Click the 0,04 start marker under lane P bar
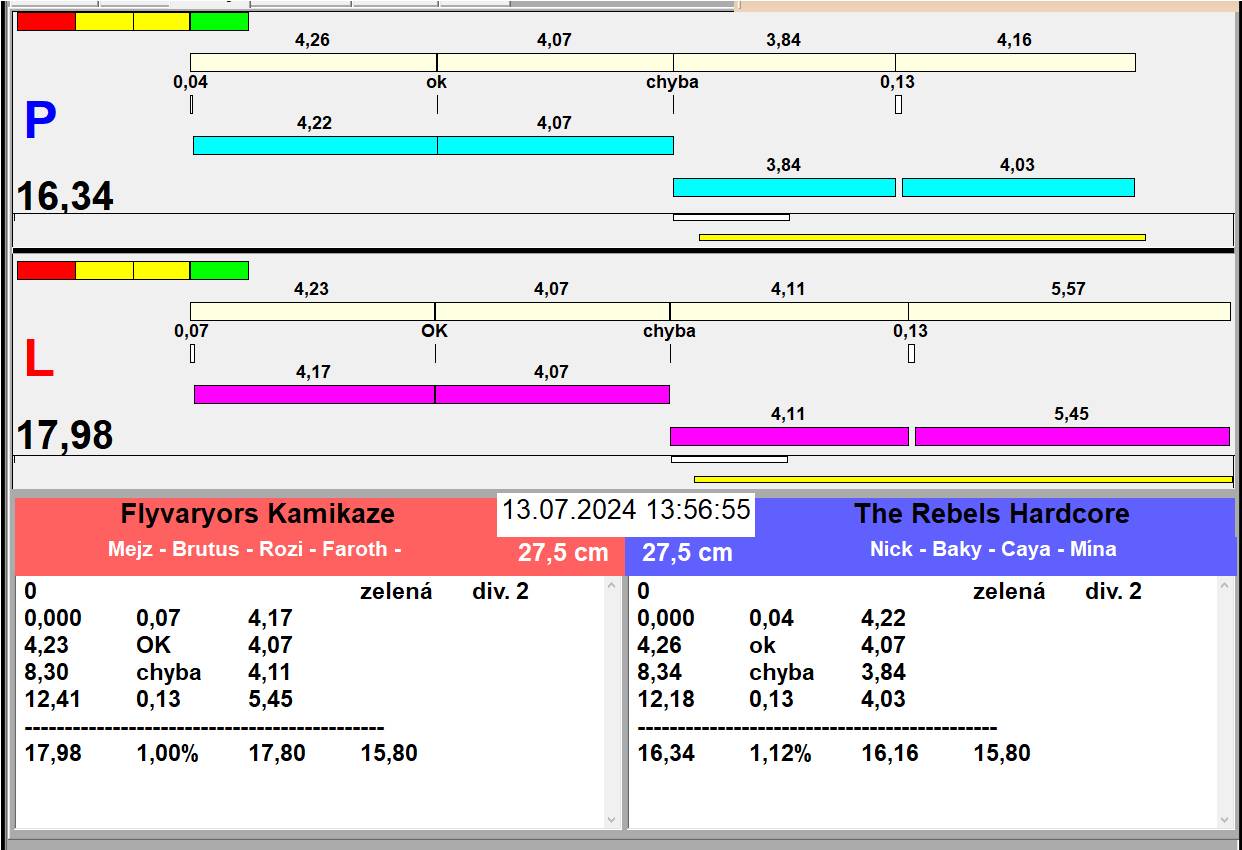1242x850 pixels. (191, 104)
